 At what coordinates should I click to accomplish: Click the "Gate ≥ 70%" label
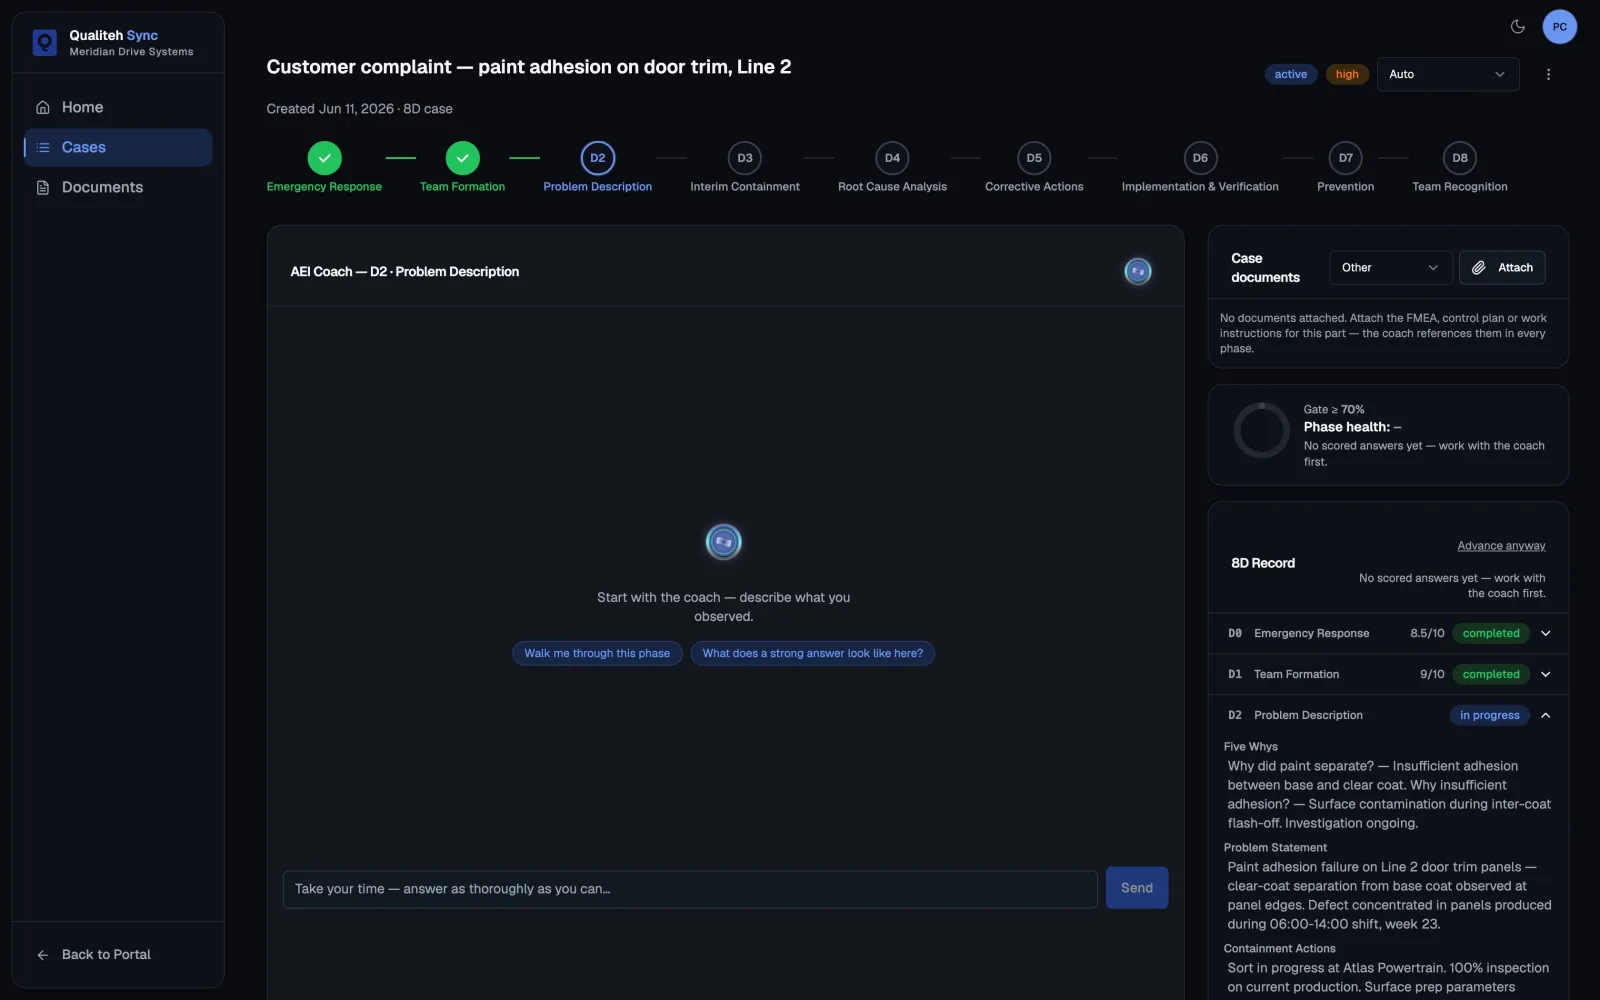click(1333, 410)
